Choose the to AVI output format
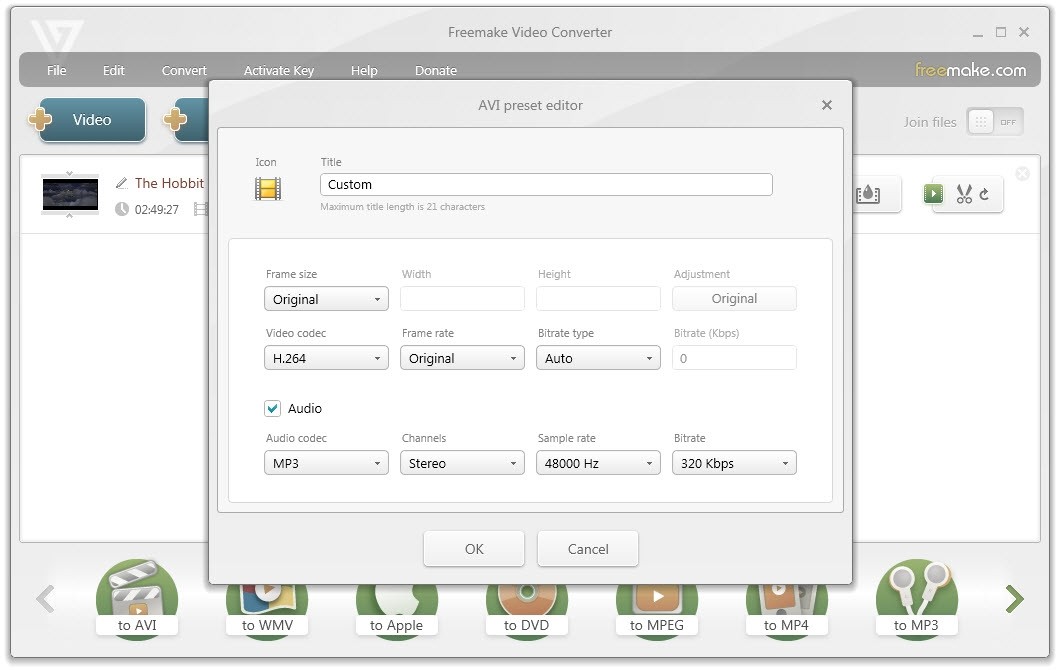The height and width of the screenshot is (670, 1060). point(137,600)
